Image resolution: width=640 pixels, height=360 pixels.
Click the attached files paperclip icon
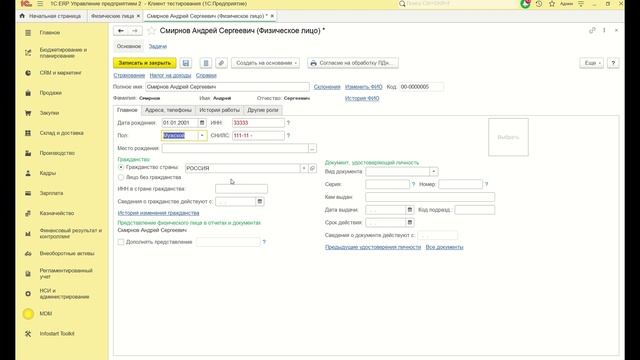click(221, 63)
